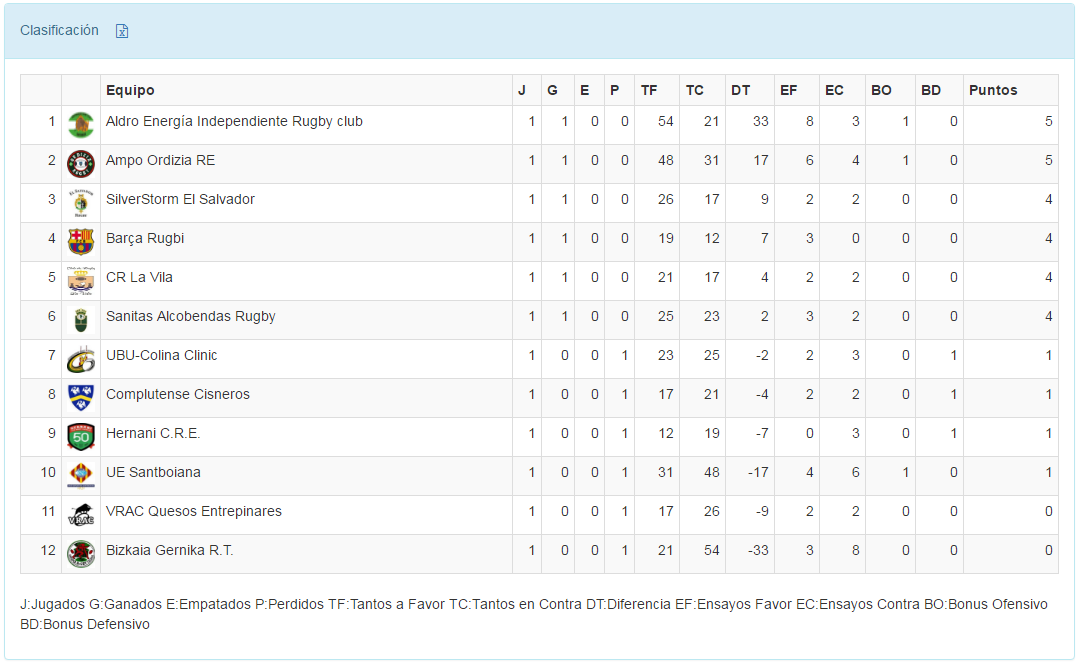Image resolution: width=1078 pixels, height=664 pixels.
Task: Click the TF column header
Action: (x=649, y=90)
